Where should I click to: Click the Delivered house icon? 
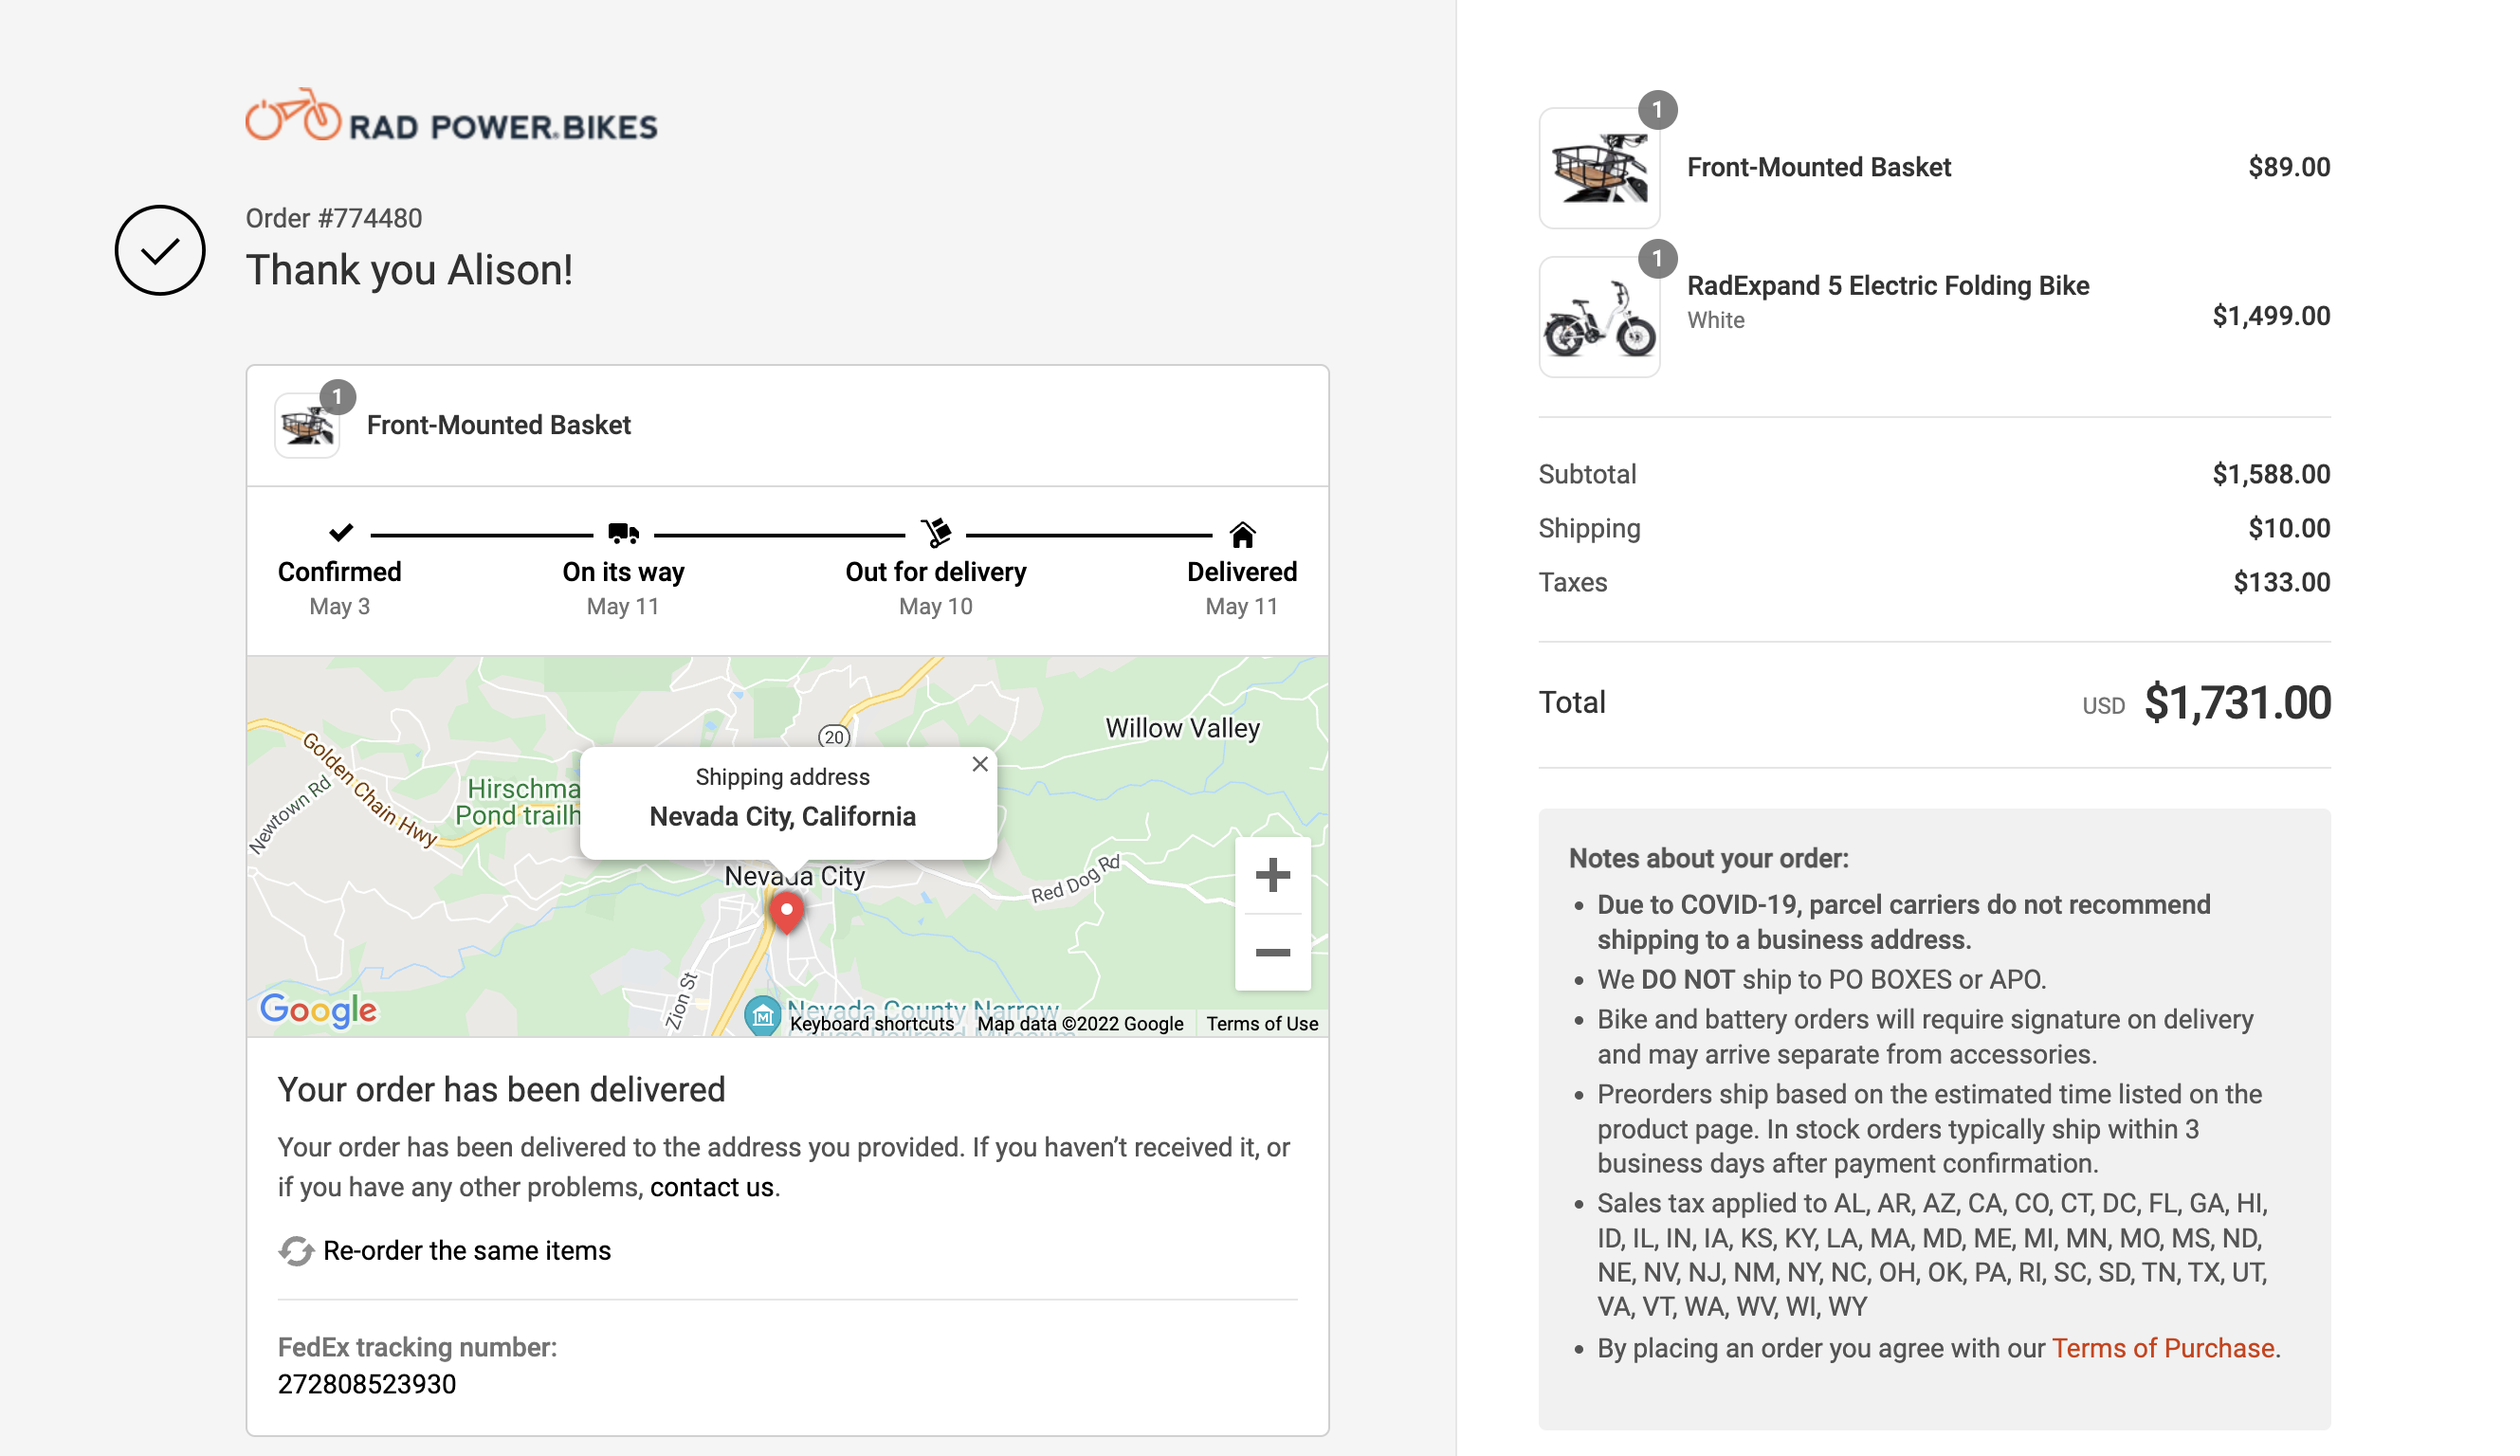coord(1242,535)
